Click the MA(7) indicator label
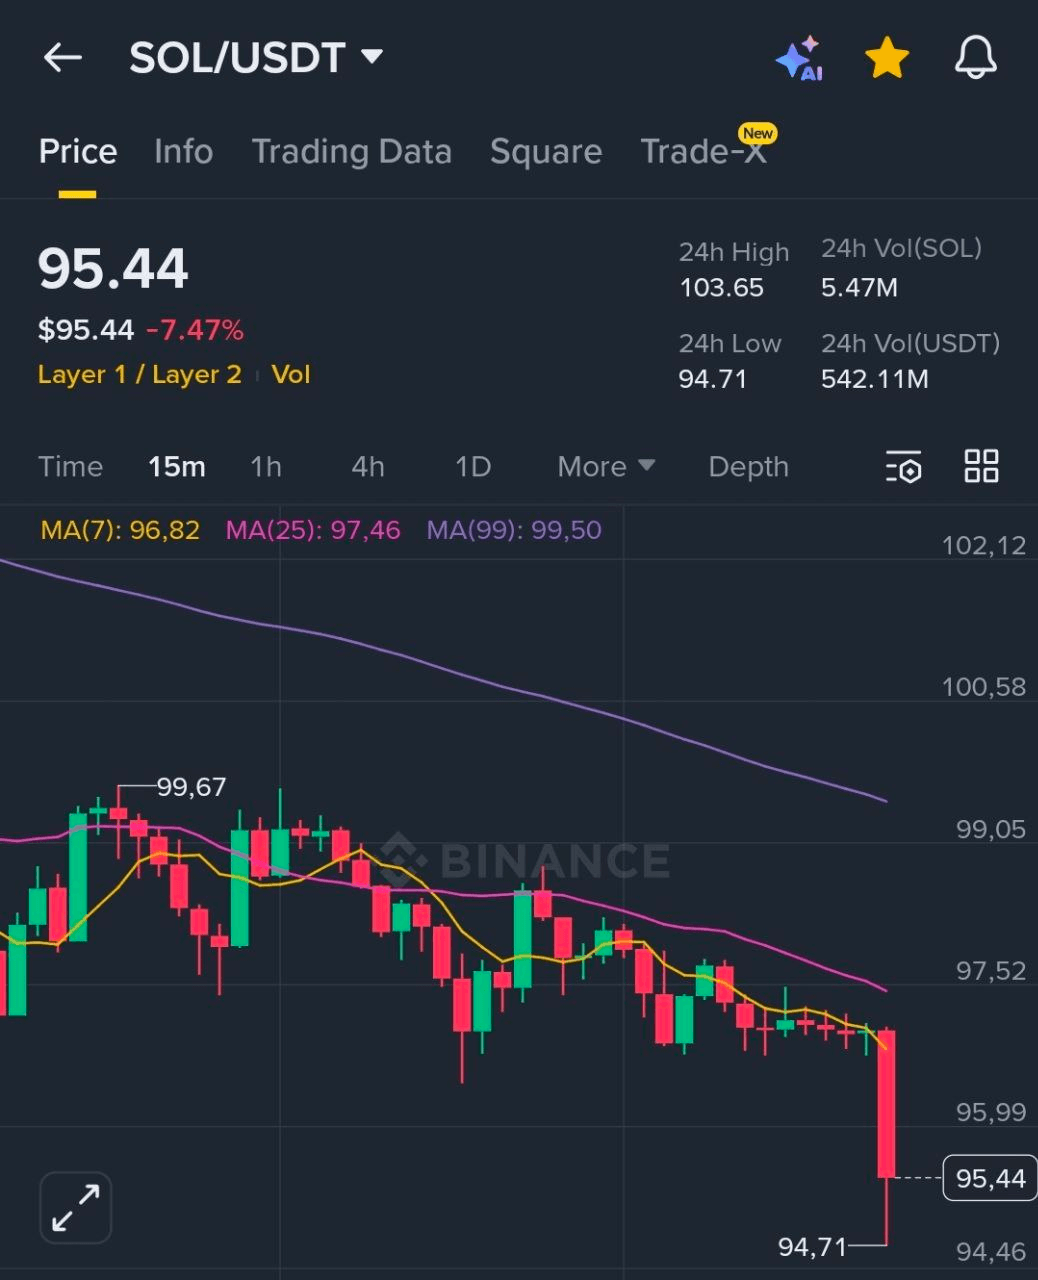 (120, 530)
